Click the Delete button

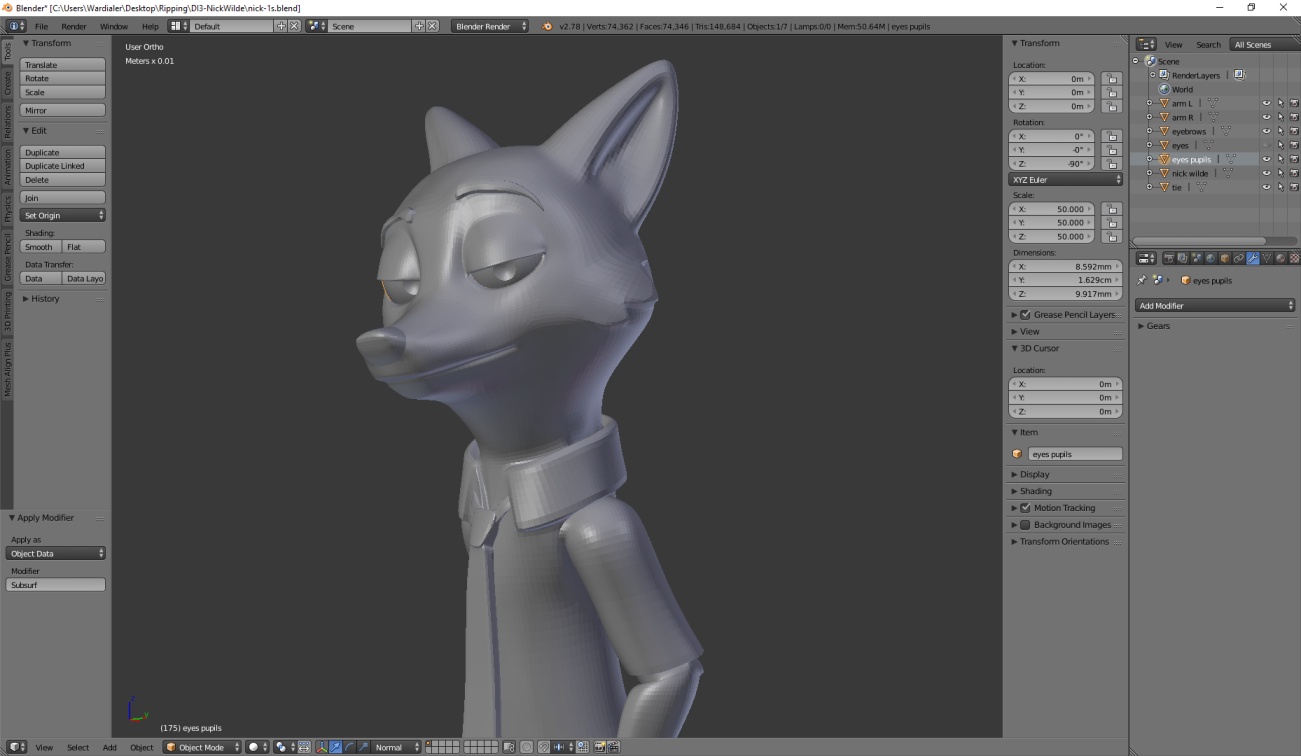[62, 180]
